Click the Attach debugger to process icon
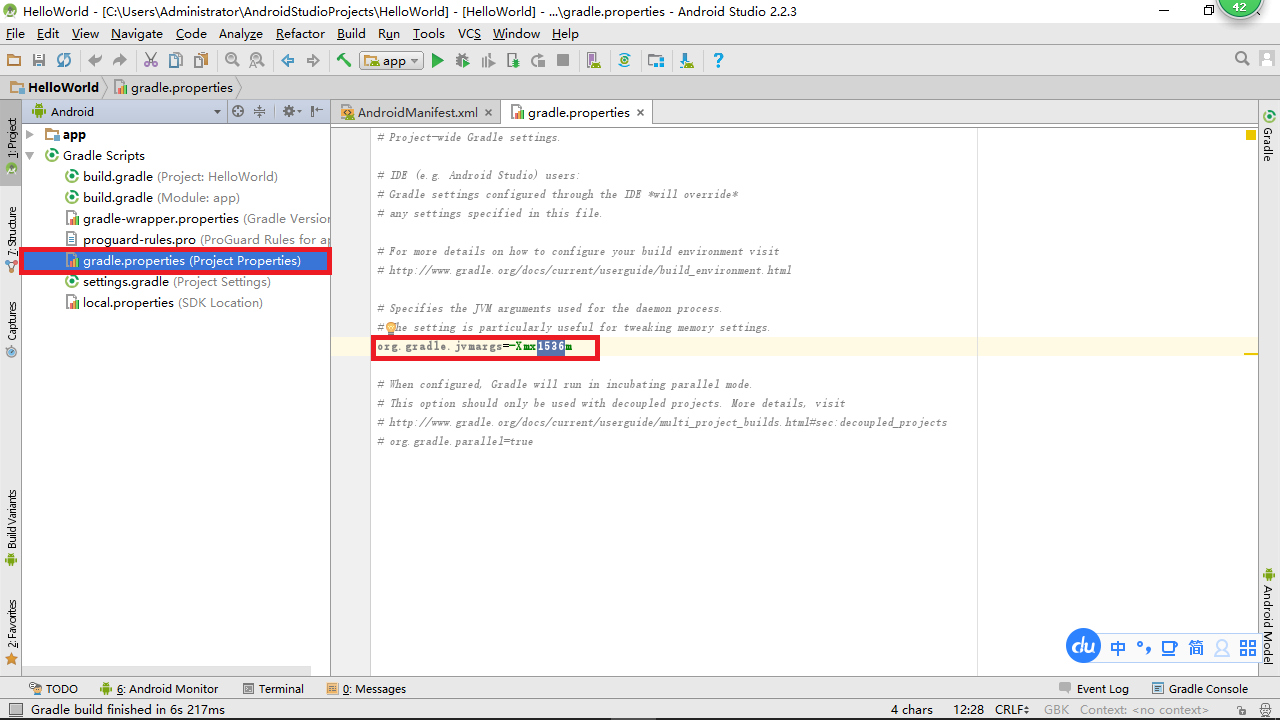The image size is (1280, 720). coord(513,61)
